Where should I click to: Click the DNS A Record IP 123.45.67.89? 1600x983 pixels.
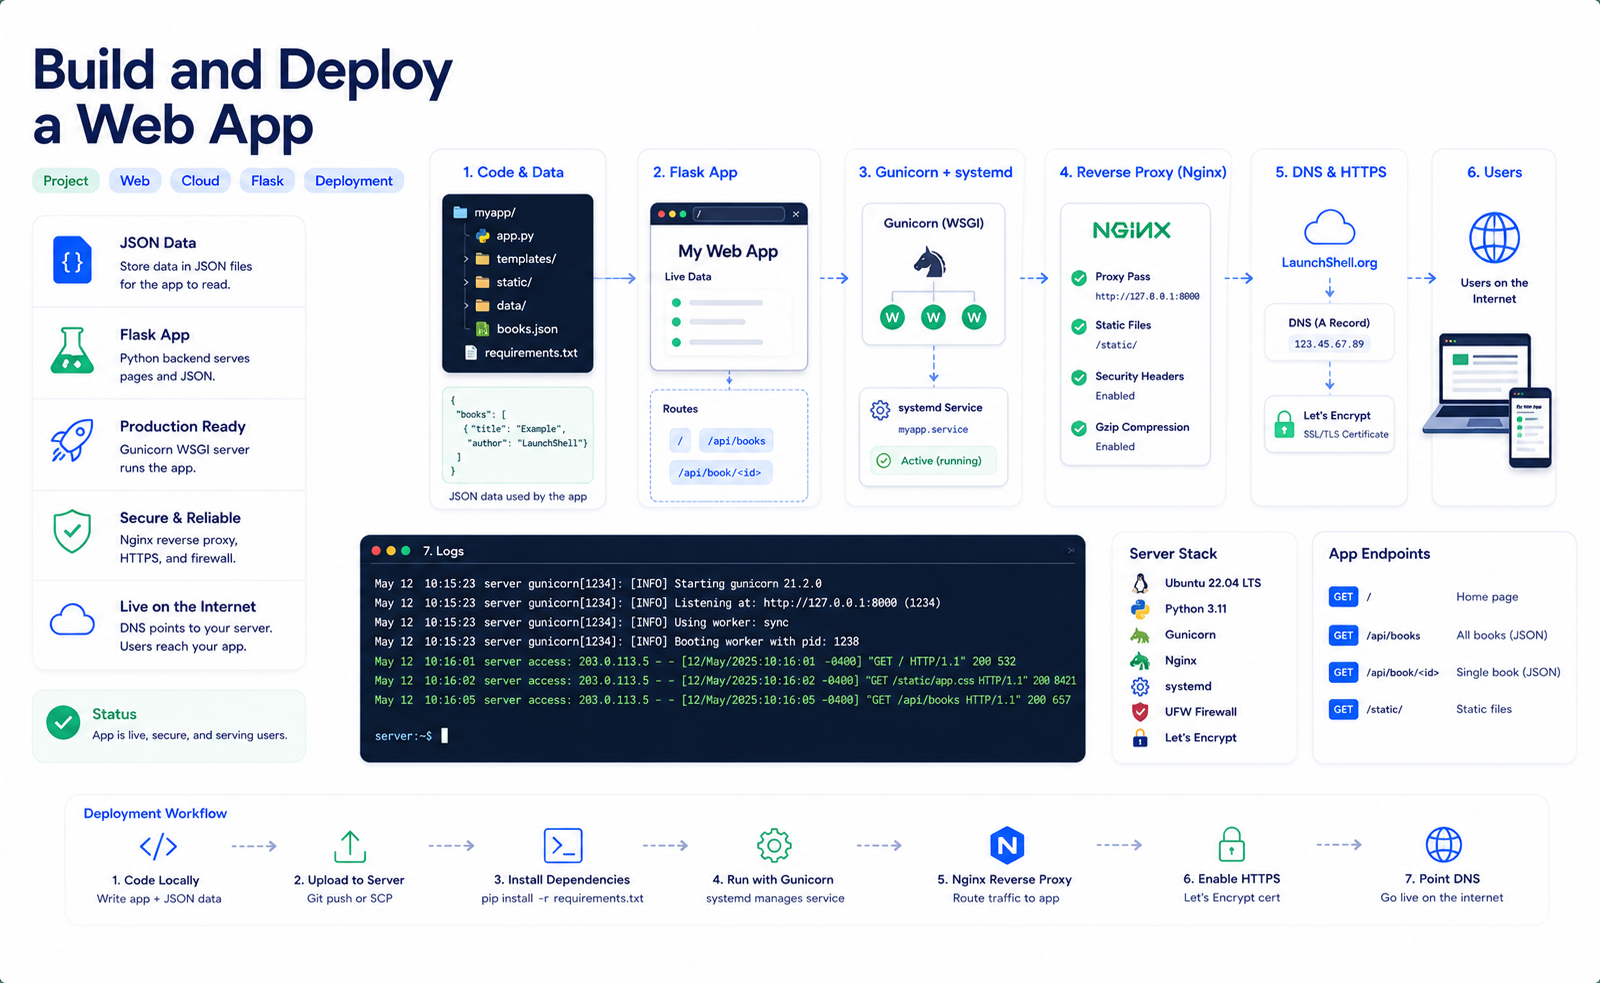pyautogui.click(x=1329, y=344)
